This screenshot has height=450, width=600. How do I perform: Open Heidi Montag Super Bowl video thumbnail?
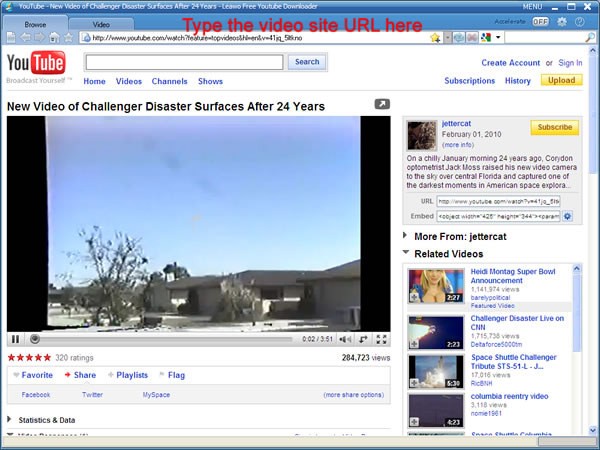[x=436, y=286]
